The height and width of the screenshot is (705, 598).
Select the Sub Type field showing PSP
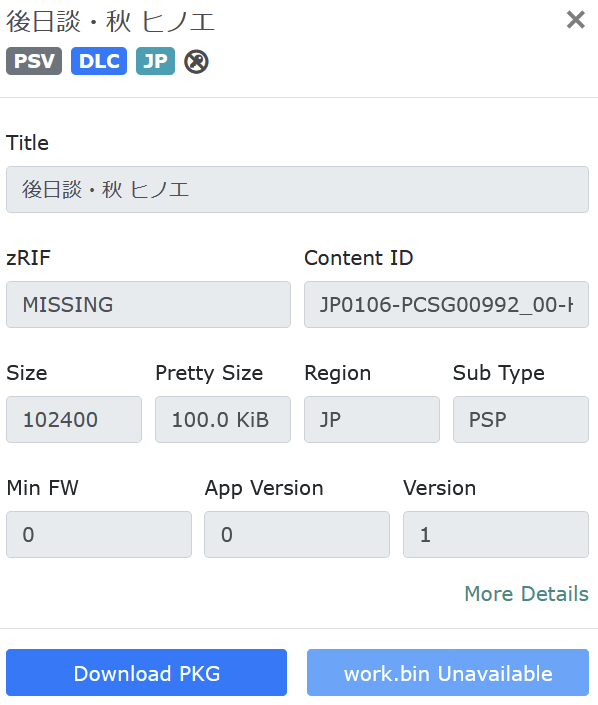pyautogui.click(x=521, y=419)
